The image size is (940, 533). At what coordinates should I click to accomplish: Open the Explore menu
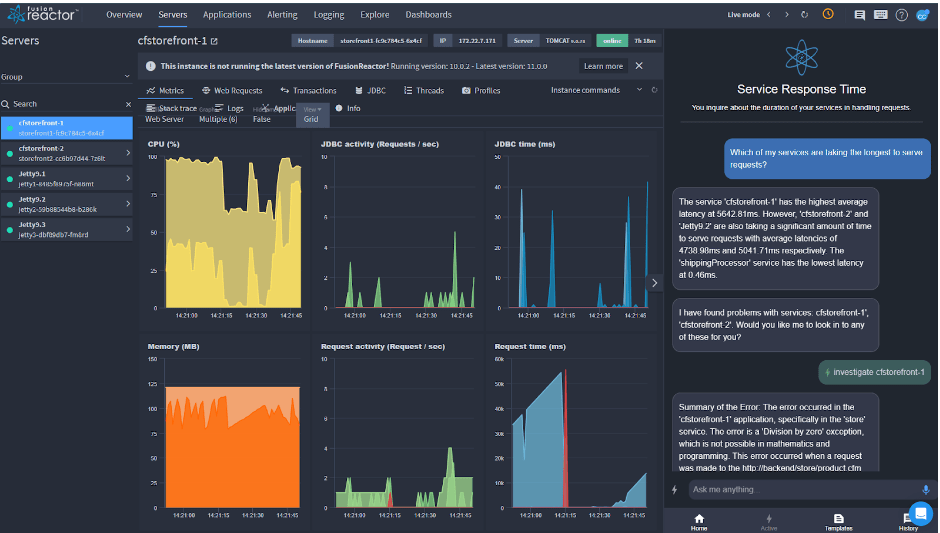point(375,14)
